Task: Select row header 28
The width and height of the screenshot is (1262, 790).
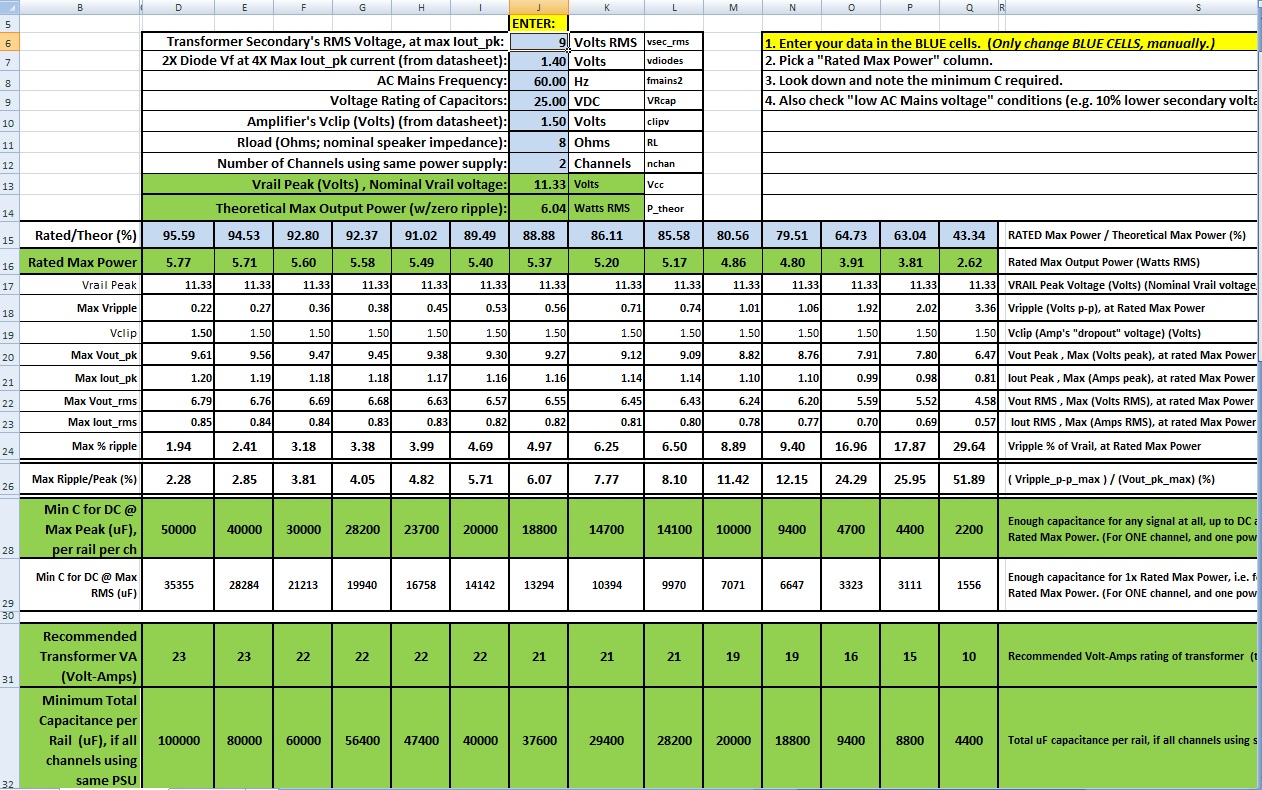Action: click(9, 529)
